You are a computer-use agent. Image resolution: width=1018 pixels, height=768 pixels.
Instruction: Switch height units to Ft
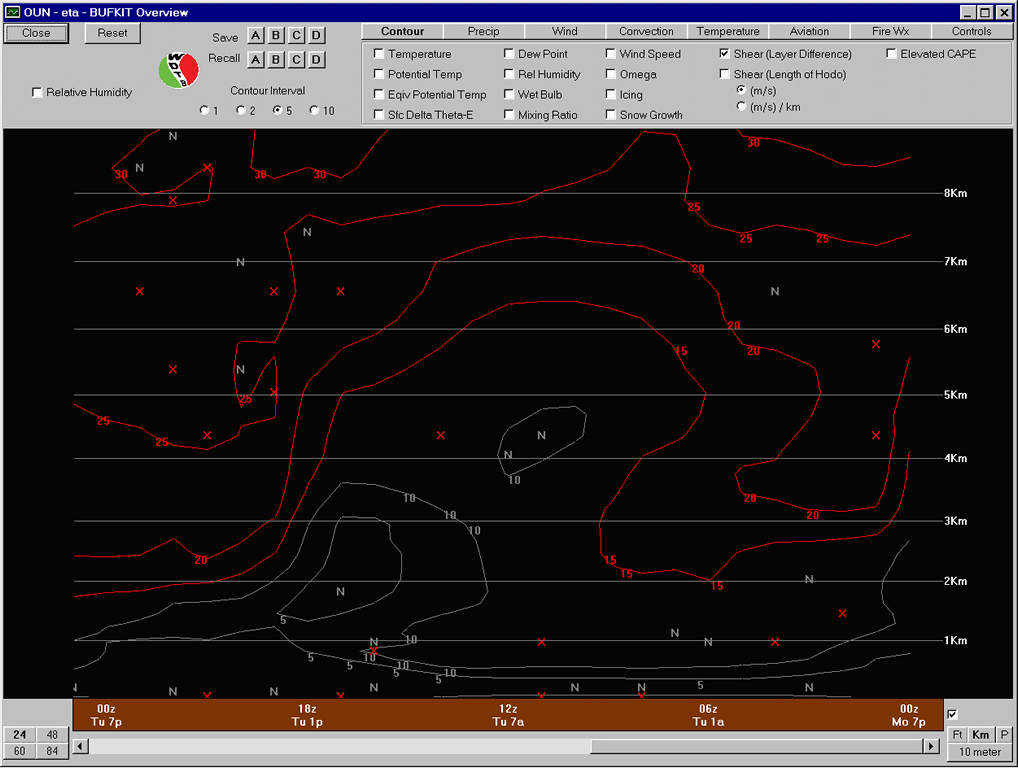coord(957,734)
